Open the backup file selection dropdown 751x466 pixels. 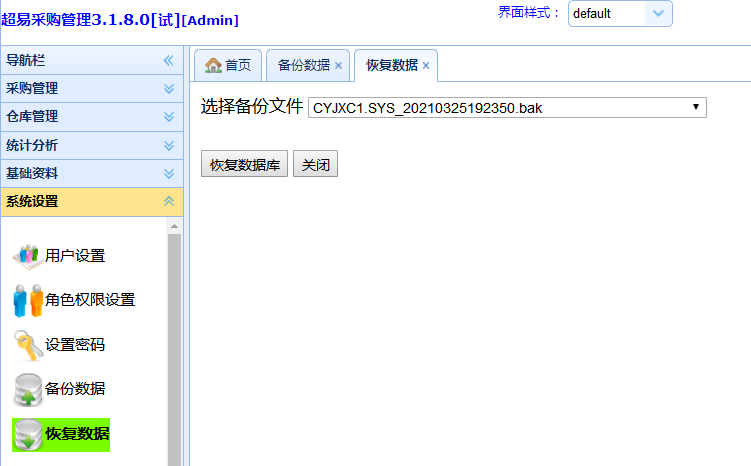(695, 107)
